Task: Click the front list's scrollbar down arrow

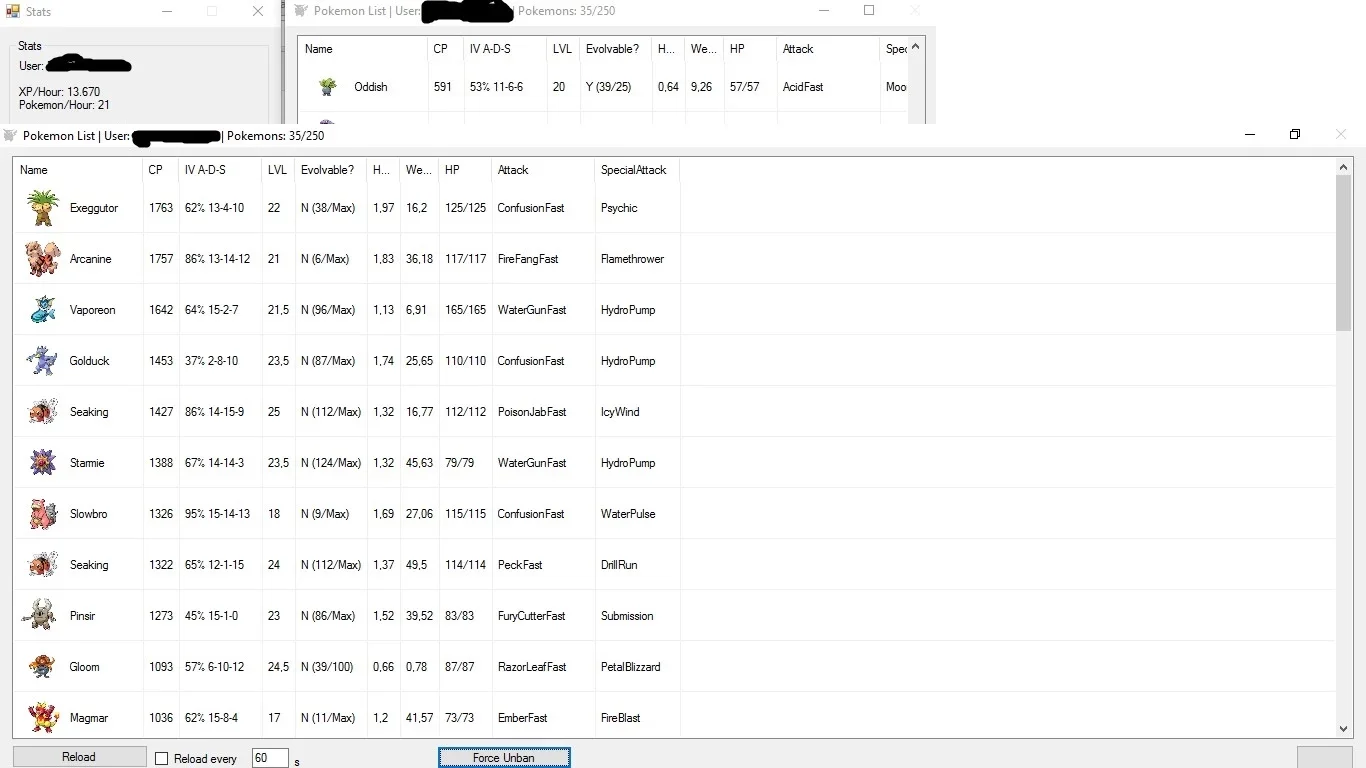Action: pos(1344,729)
